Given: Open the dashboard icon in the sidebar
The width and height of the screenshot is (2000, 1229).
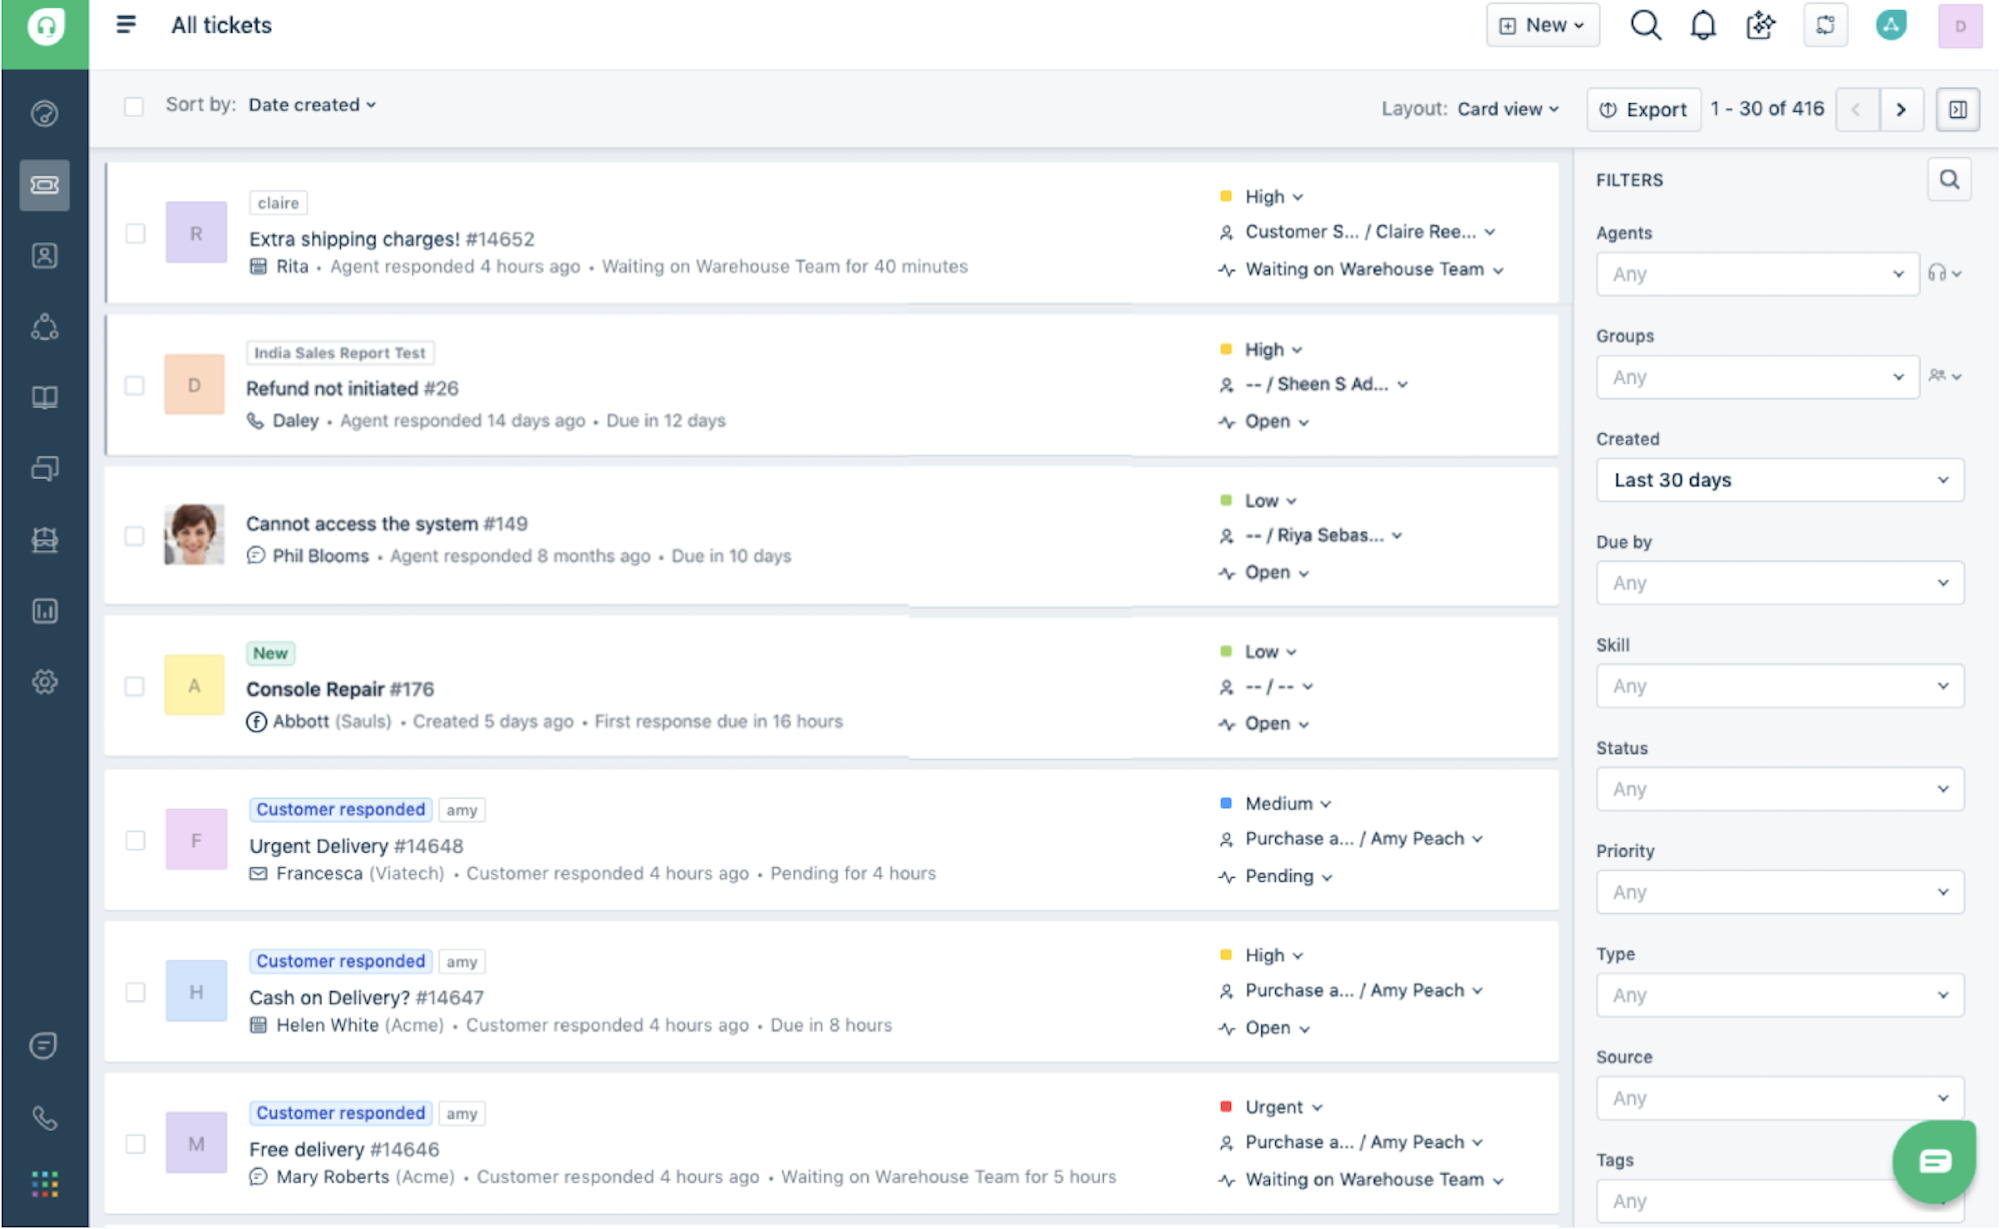Looking at the screenshot, I should pyautogui.click(x=44, y=113).
